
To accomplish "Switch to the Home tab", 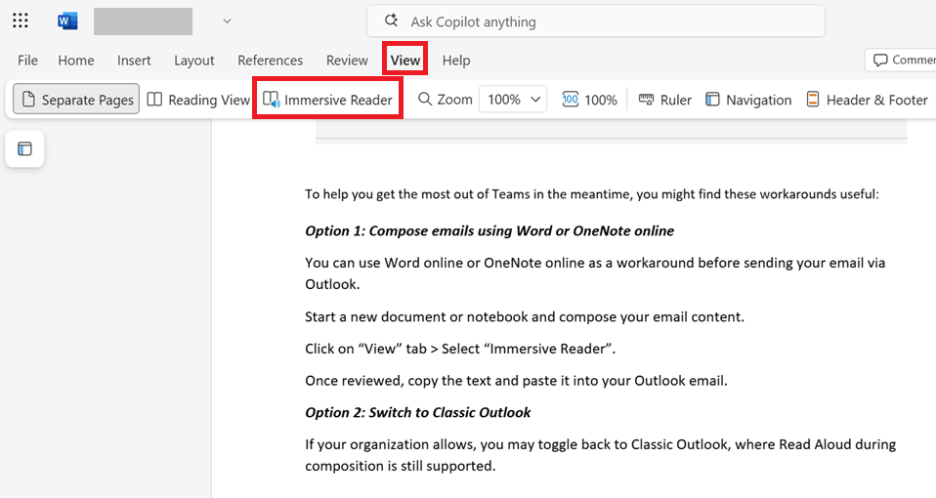I will click(76, 60).
